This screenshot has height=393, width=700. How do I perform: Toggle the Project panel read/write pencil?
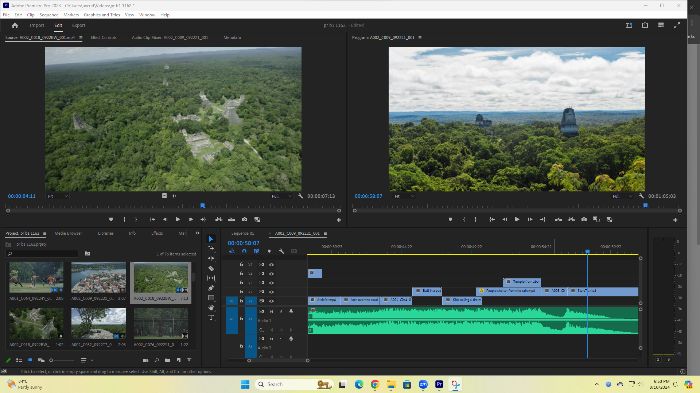click(8, 360)
